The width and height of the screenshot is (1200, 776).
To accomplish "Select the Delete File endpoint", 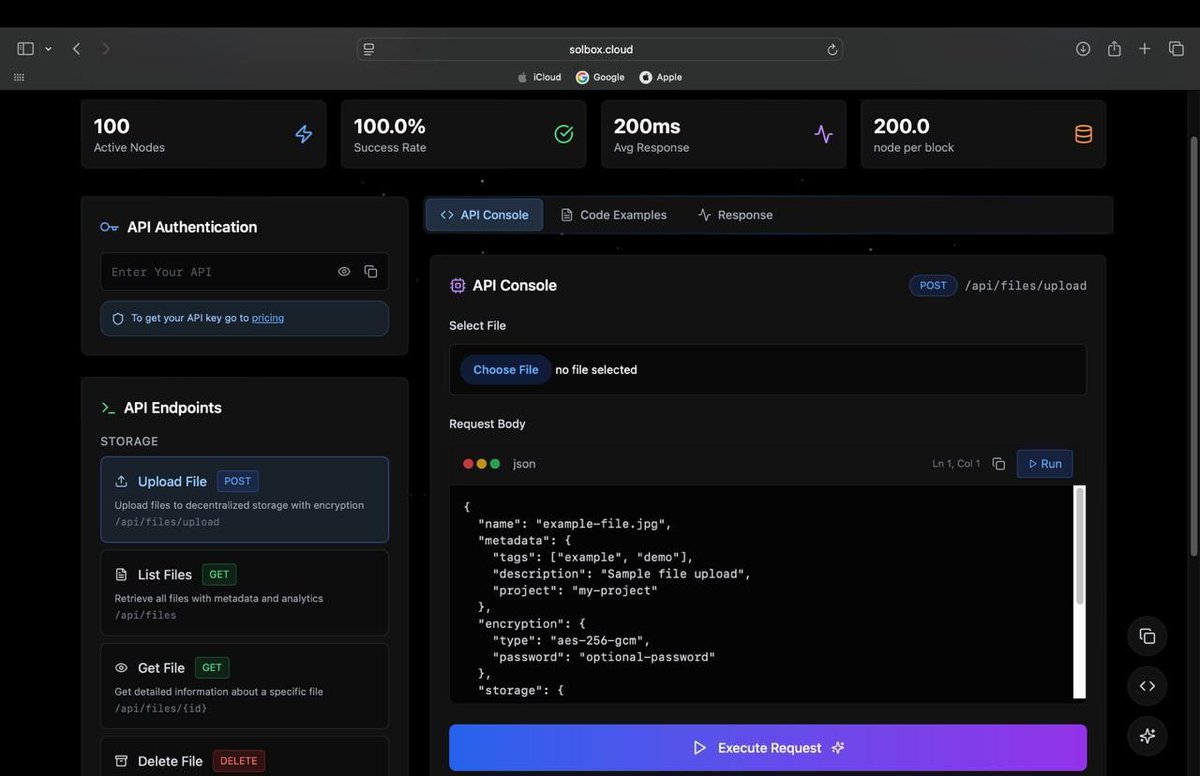I will click(x=244, y=757).
